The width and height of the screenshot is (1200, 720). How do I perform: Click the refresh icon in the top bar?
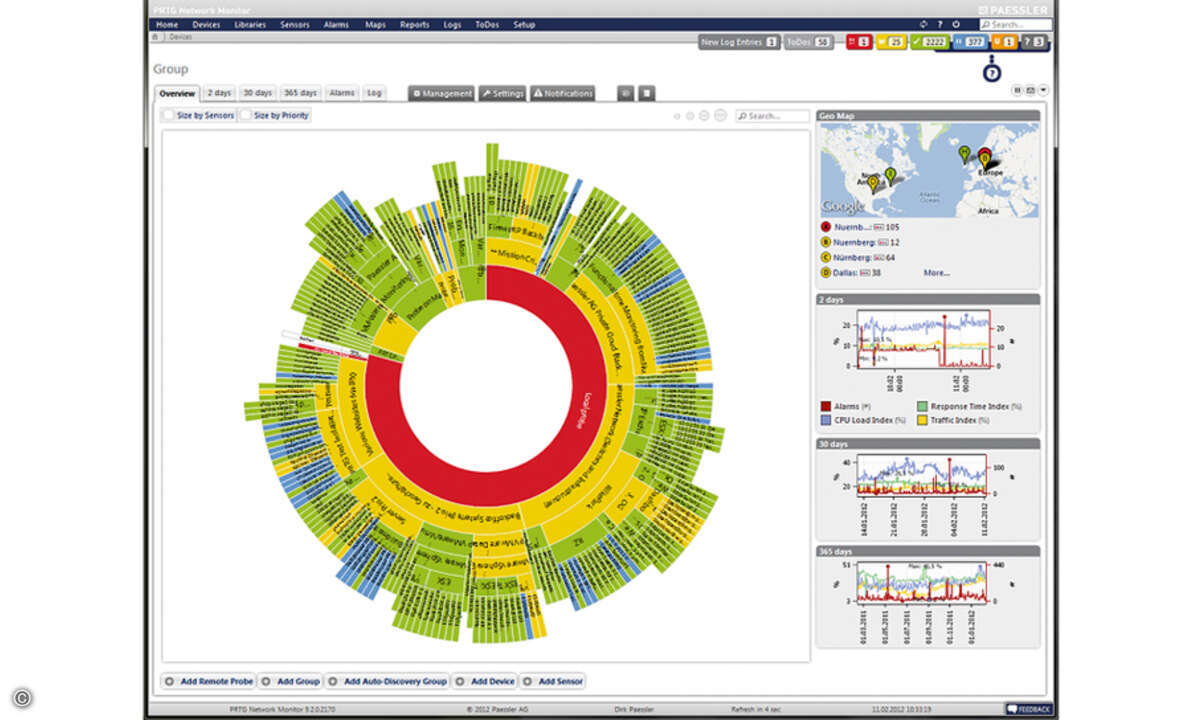tap(923, 24)
